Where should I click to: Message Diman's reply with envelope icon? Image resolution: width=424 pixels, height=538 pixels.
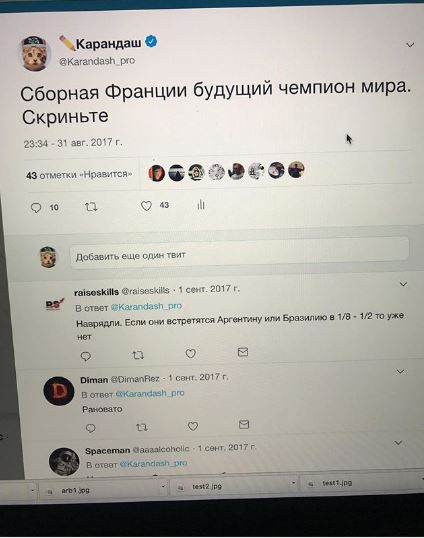pyautogui.click(x=244, y=425)
